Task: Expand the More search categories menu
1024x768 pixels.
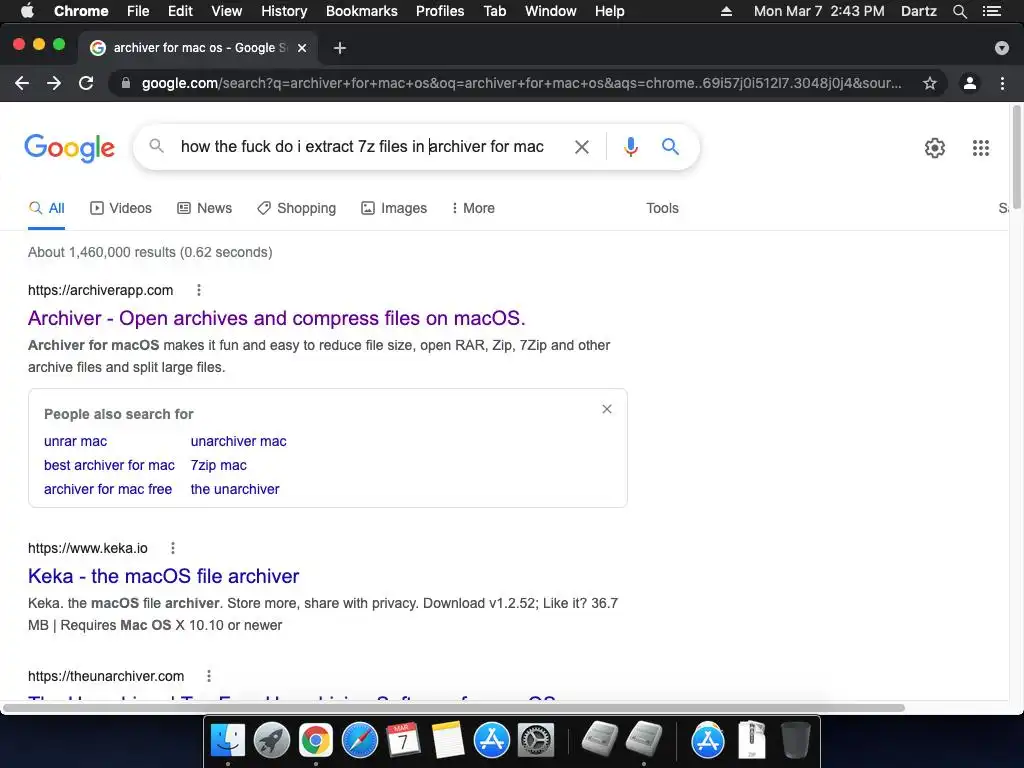Action: click(x=473, y=208)
